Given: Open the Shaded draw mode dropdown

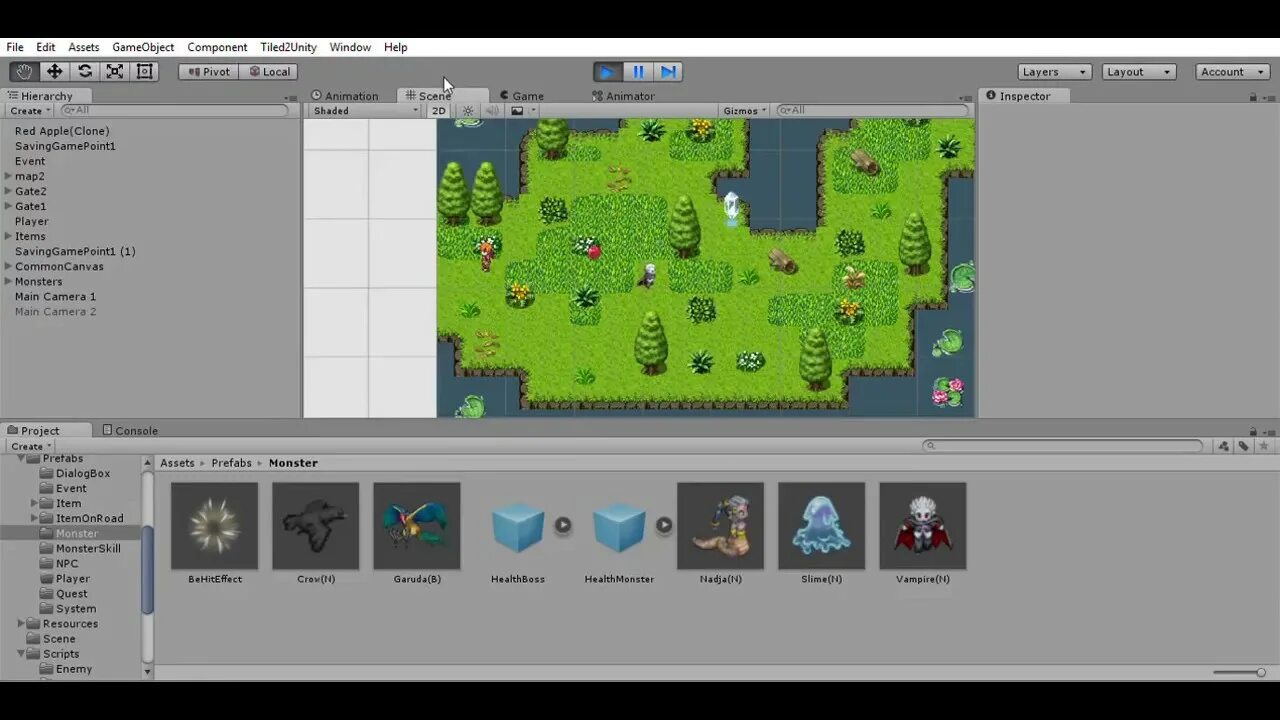Looking at the screenshot, I should coord(366,111).
